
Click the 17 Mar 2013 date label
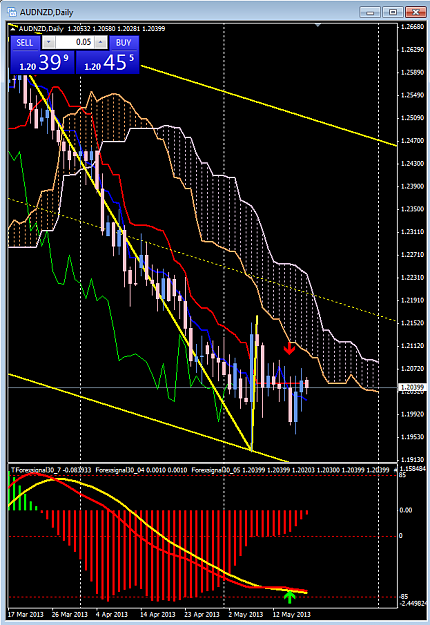pos(26,614)
